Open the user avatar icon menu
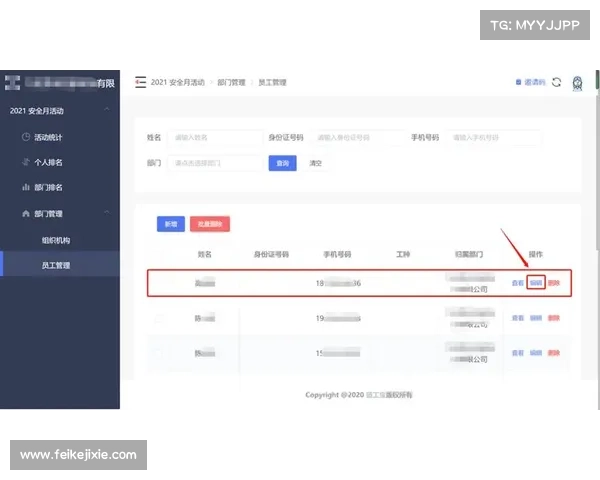Viewport: 600px width, 480px height. pos(578,83)
